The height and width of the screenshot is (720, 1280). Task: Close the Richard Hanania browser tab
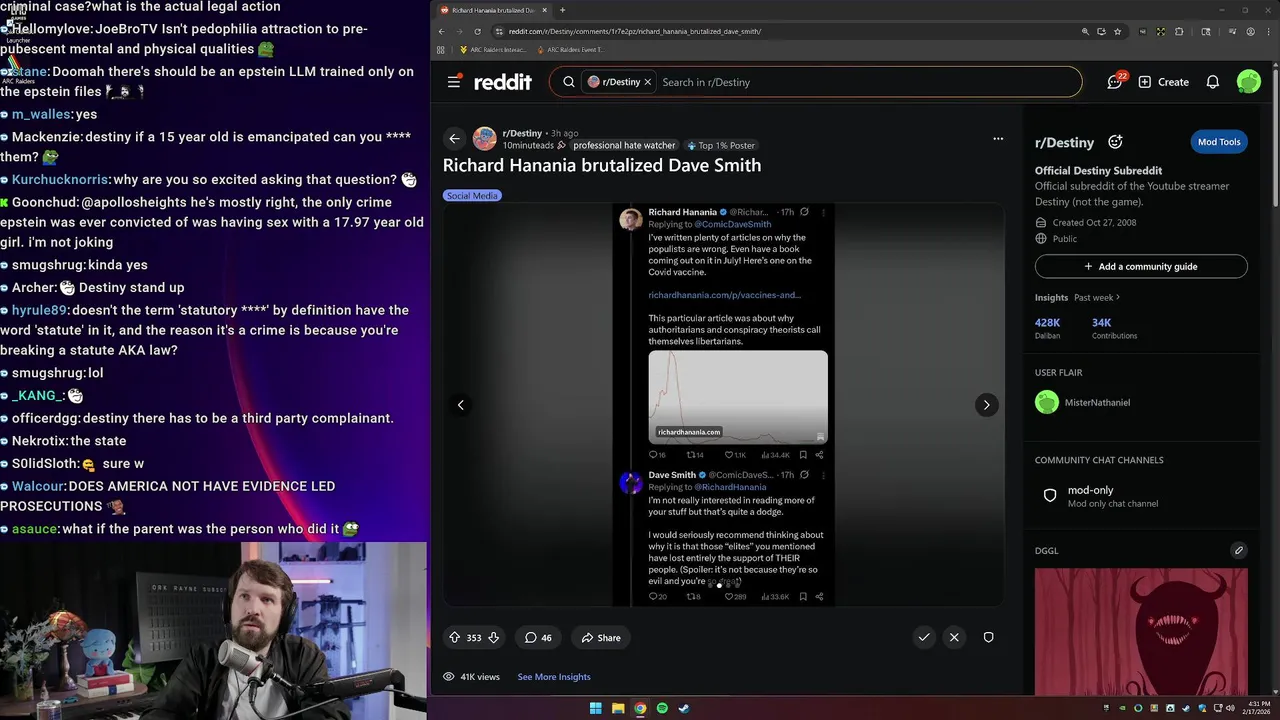[545, 10]
